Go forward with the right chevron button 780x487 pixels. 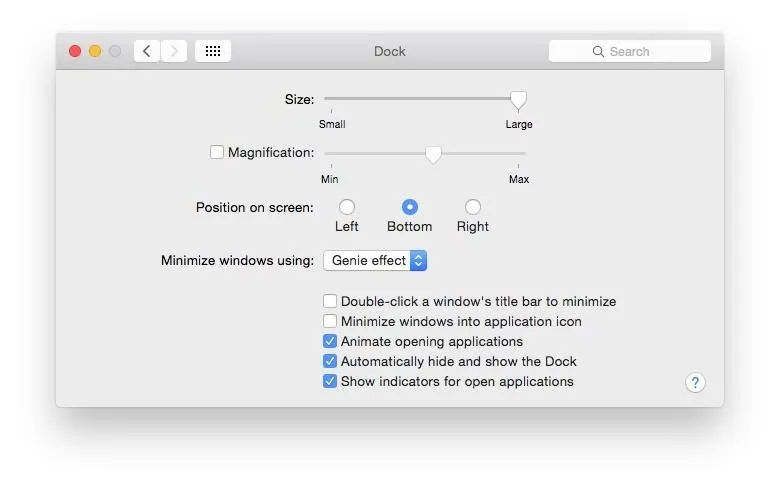pos(174,51)
